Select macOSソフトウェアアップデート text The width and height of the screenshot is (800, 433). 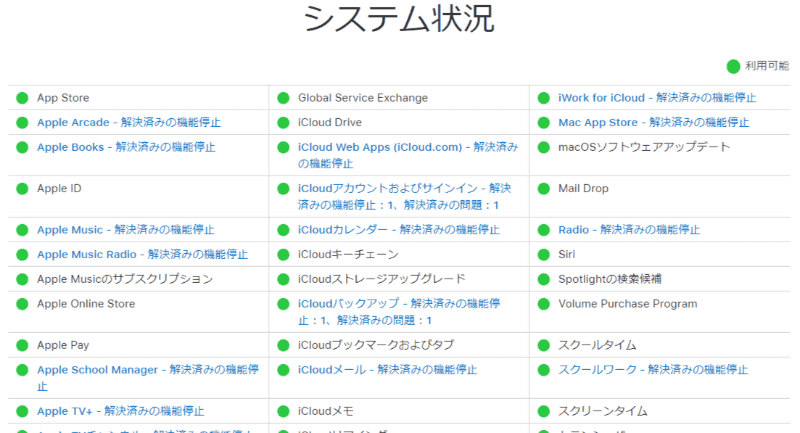click(x=644, y=147)
